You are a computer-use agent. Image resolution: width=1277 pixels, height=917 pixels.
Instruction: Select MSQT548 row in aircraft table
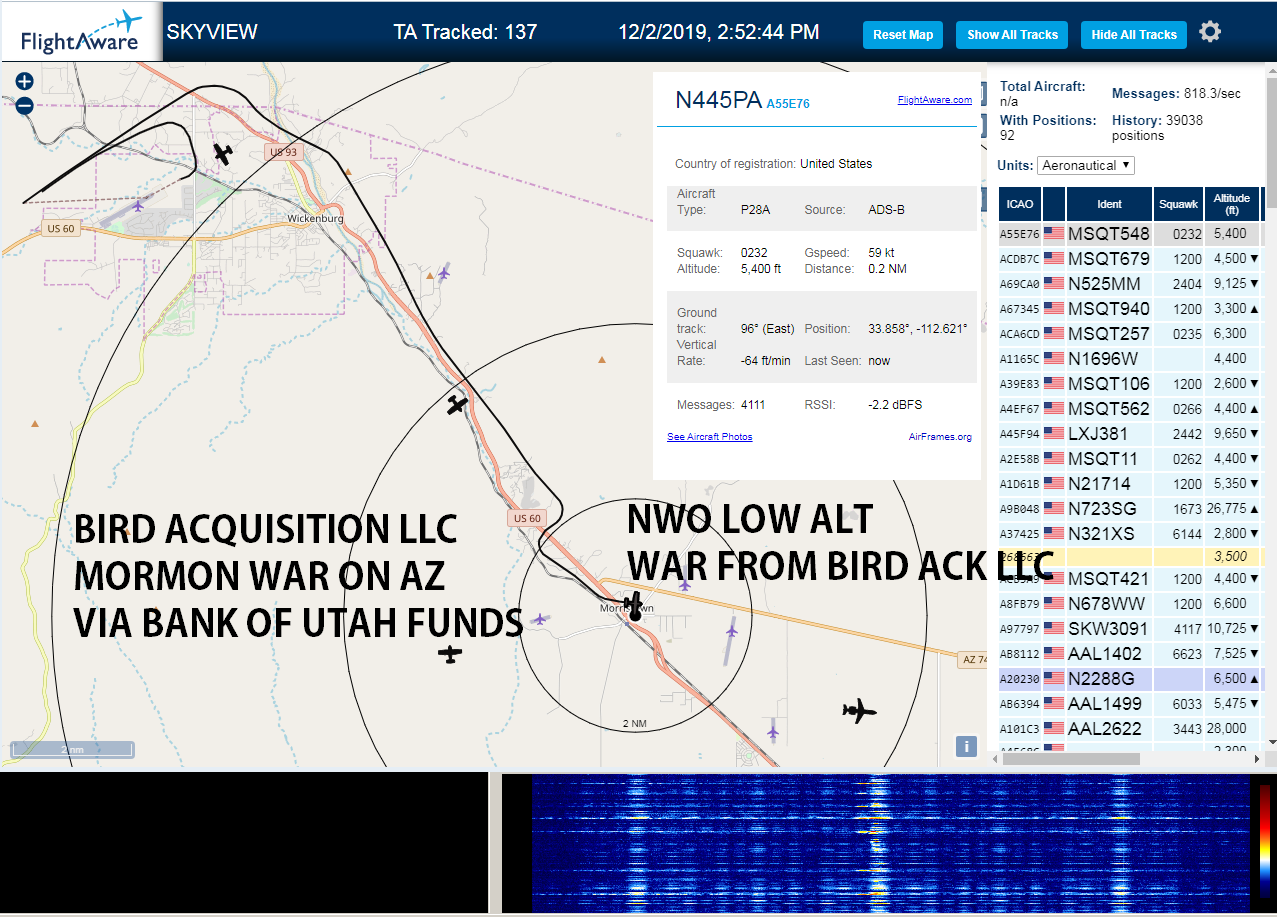[1130, 234]
